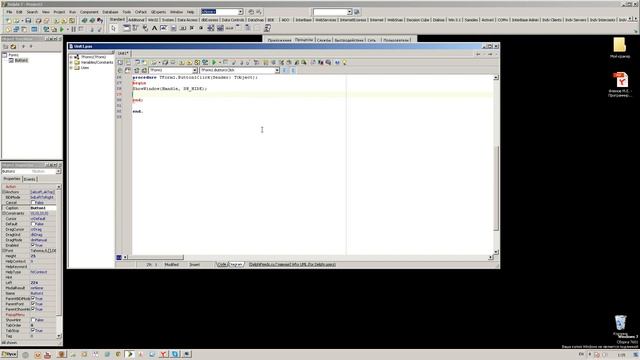Click the editor horizontal scrollbar
The width and height of the screenshot is (640, 360).
[308, 257]
